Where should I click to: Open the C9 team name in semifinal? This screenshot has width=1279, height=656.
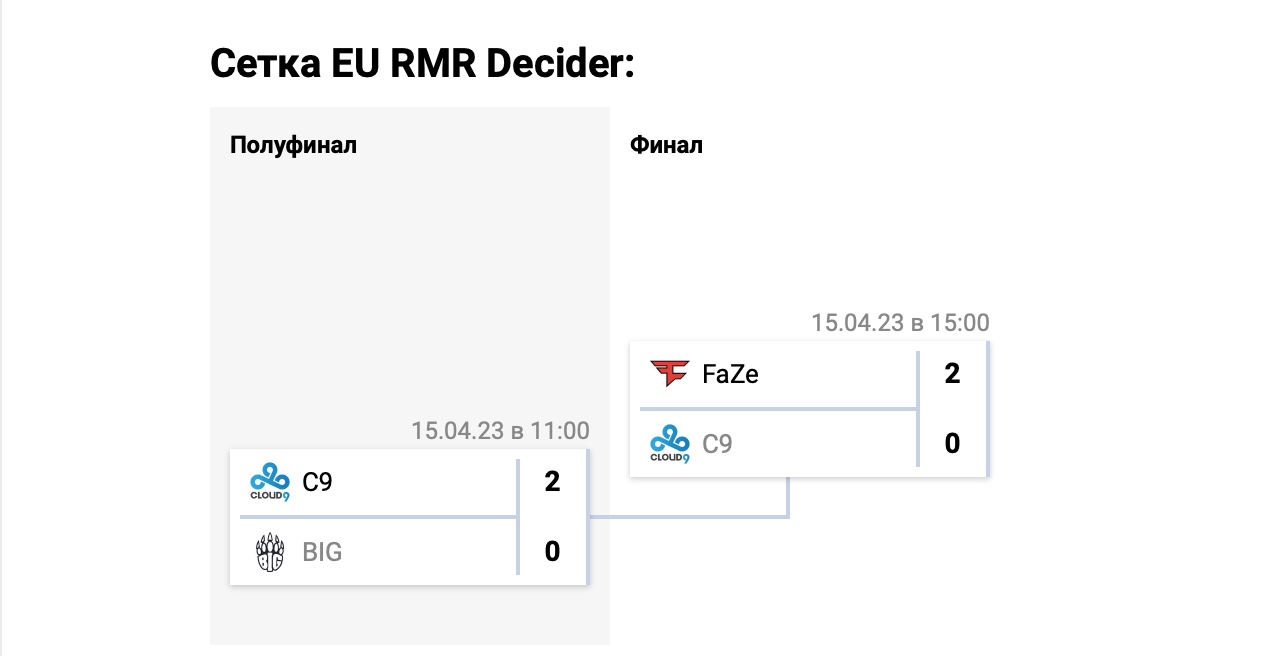[318, 482]
